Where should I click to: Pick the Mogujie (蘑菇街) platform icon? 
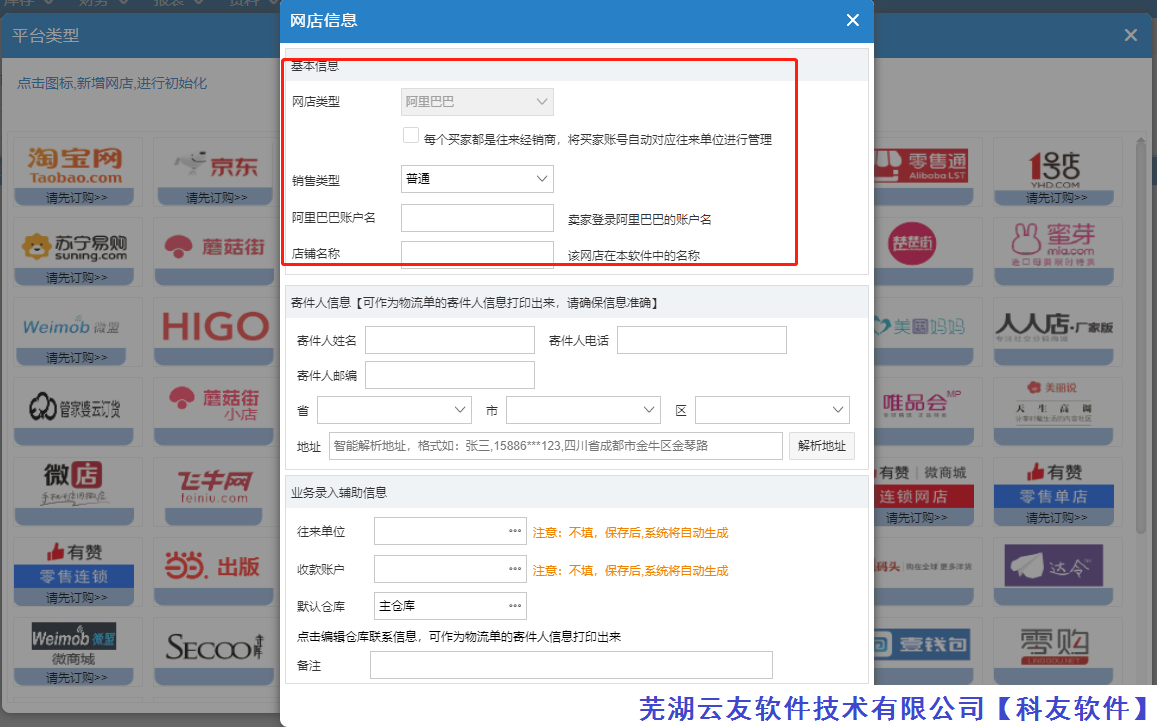(x=215, y=247)
